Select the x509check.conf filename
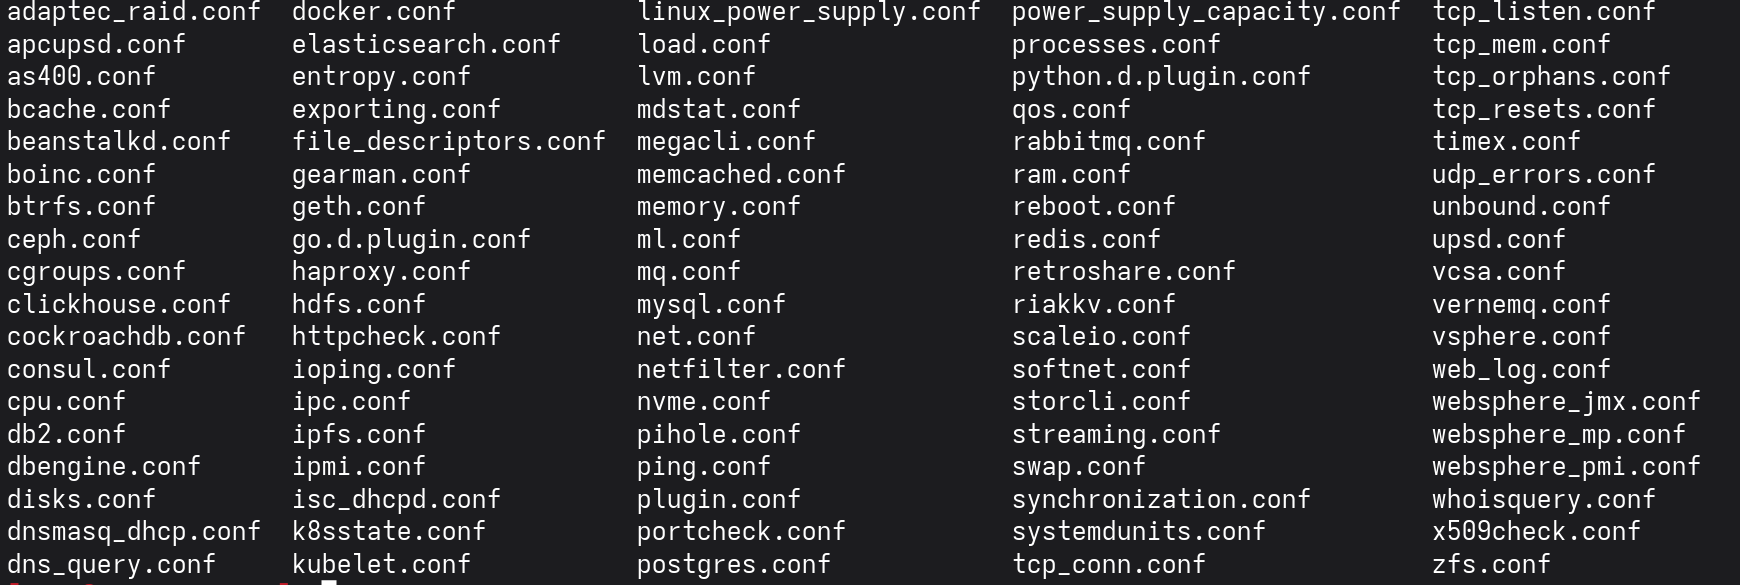 click(x=1536, y=532)
